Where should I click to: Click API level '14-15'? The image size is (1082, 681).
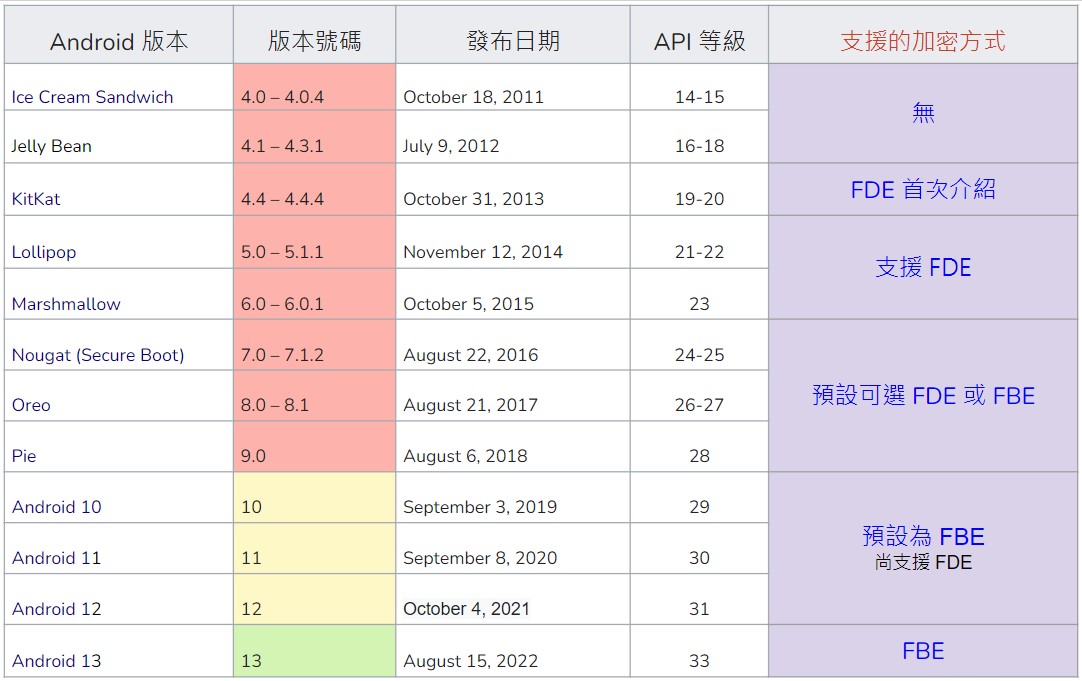[700, 97]
